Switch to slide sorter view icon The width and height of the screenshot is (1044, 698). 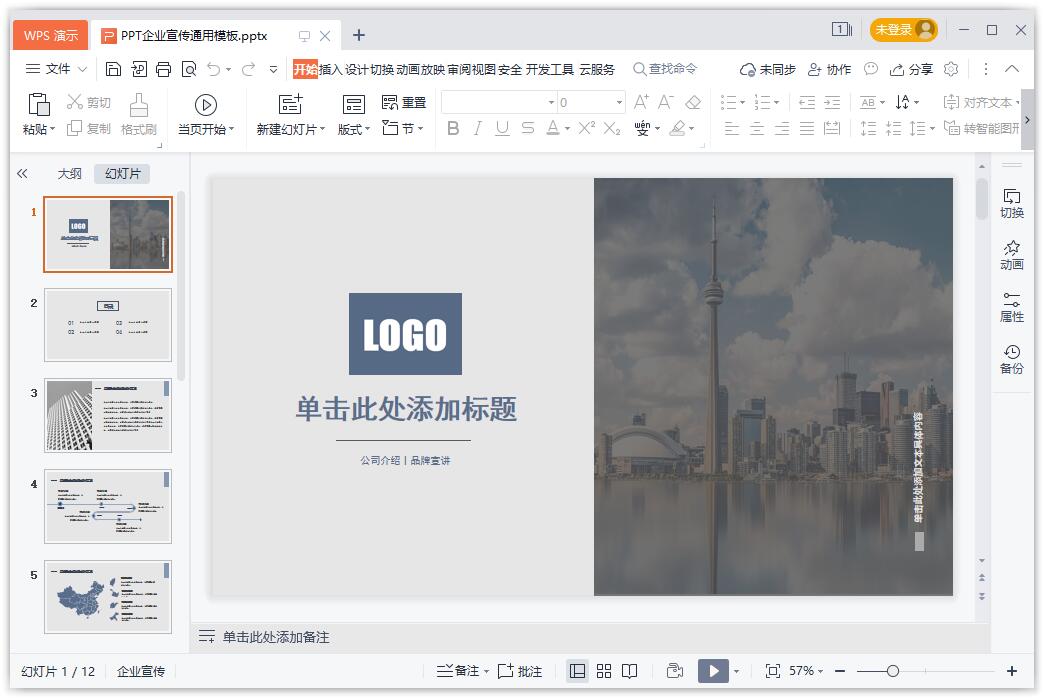pos(604,671)
